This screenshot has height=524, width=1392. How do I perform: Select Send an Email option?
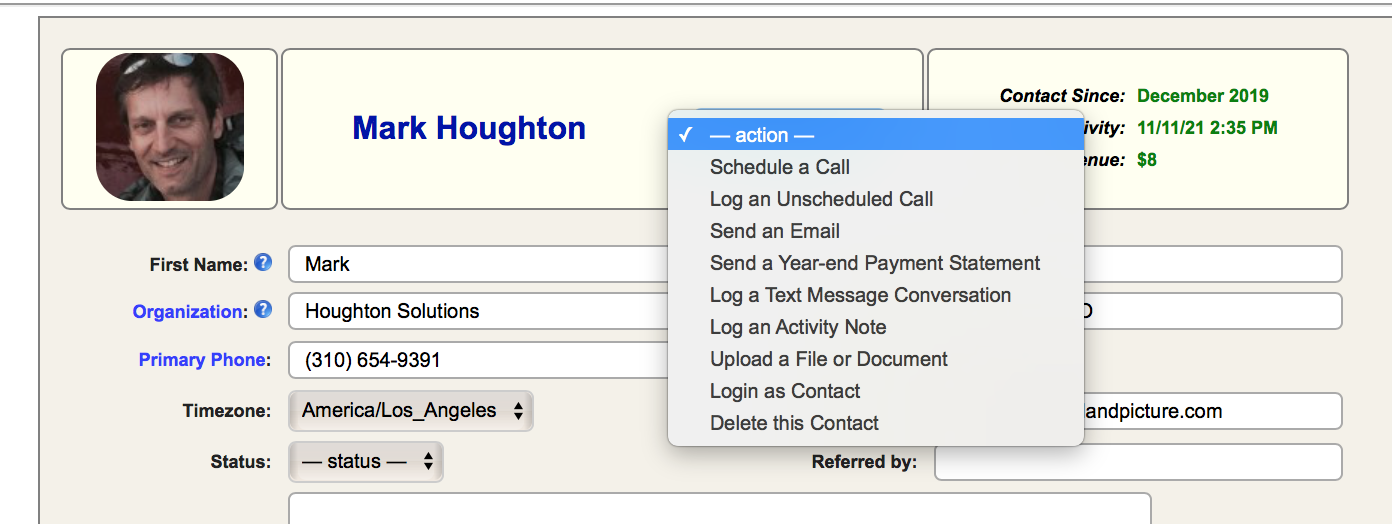coord(774,231)
